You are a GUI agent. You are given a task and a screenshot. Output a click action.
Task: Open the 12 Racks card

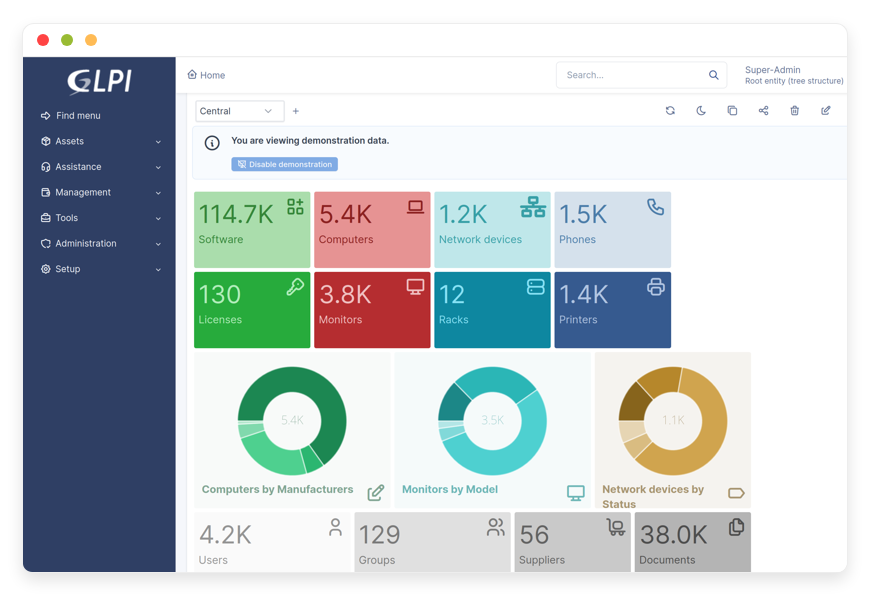coord(492,310)
